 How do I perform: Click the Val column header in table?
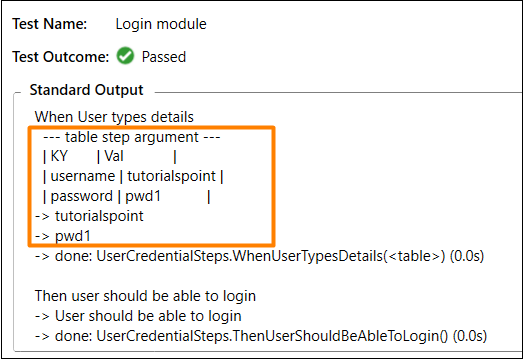coord(114,156)
